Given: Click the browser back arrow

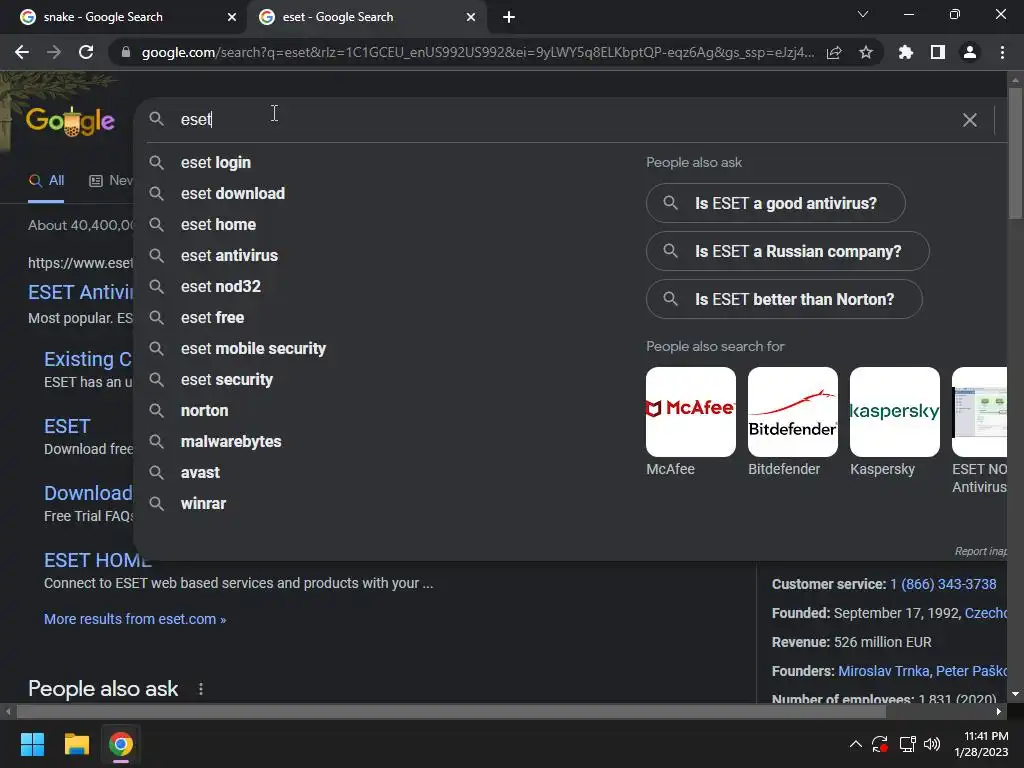Looking at the screenshot, I should [x=22, y=52].
